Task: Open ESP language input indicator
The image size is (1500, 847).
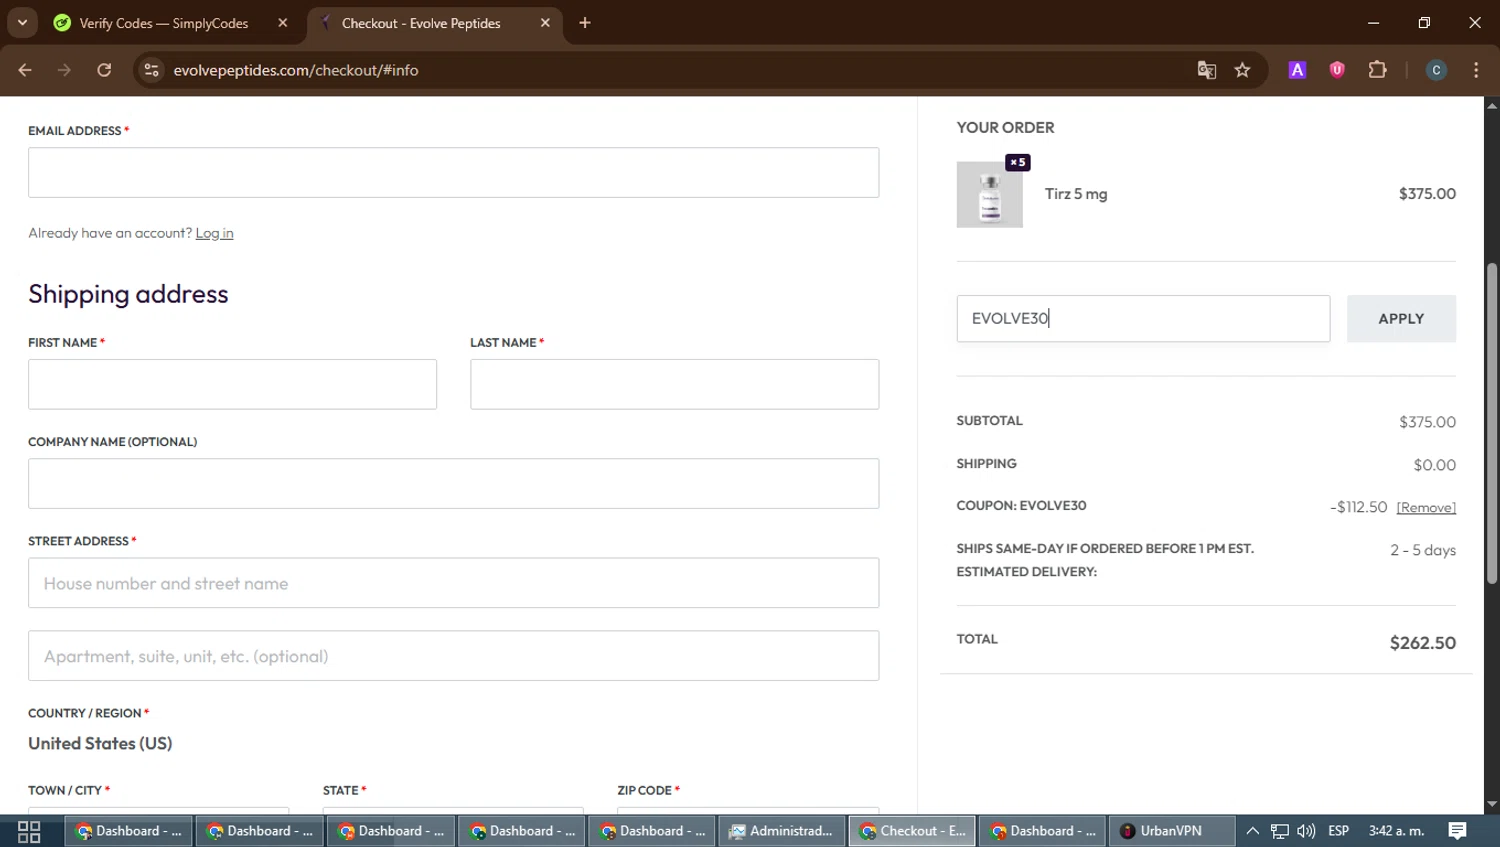Action: (x=1338, y=831)
